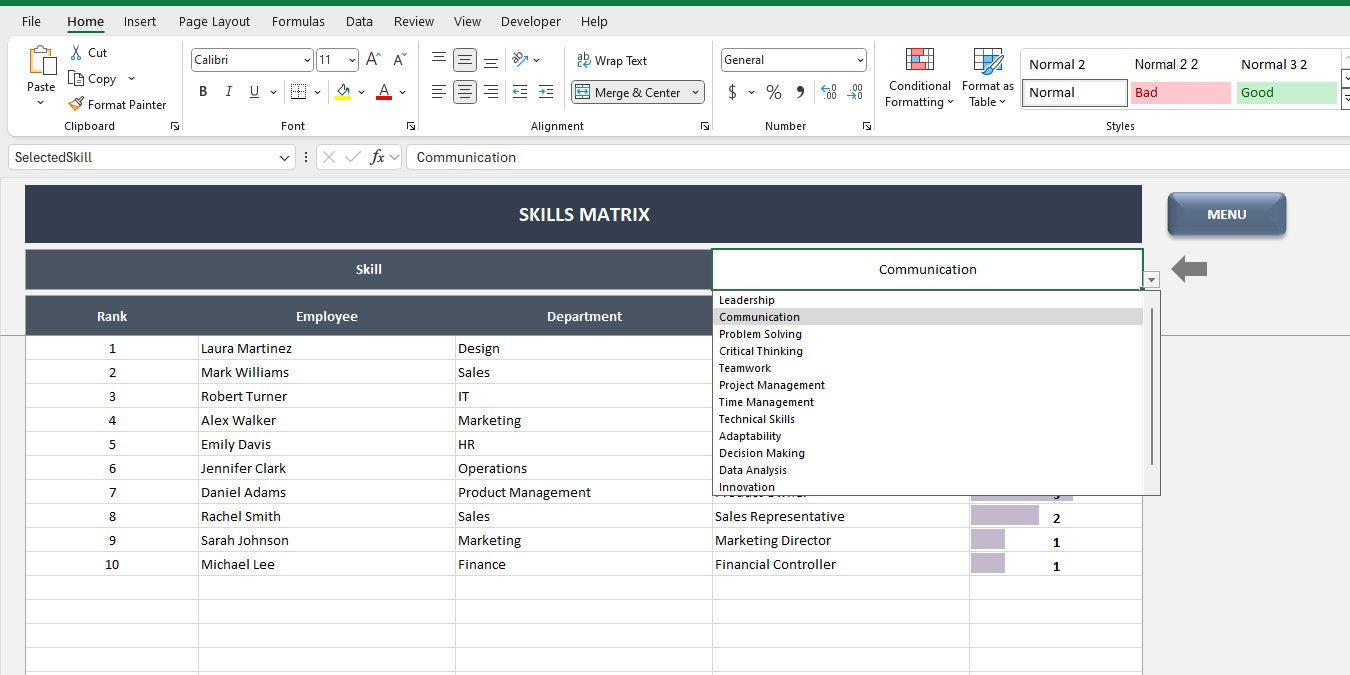Cut the selection with the scissors icon
The height and width of the screenshot is (675, 1350).
76,52
